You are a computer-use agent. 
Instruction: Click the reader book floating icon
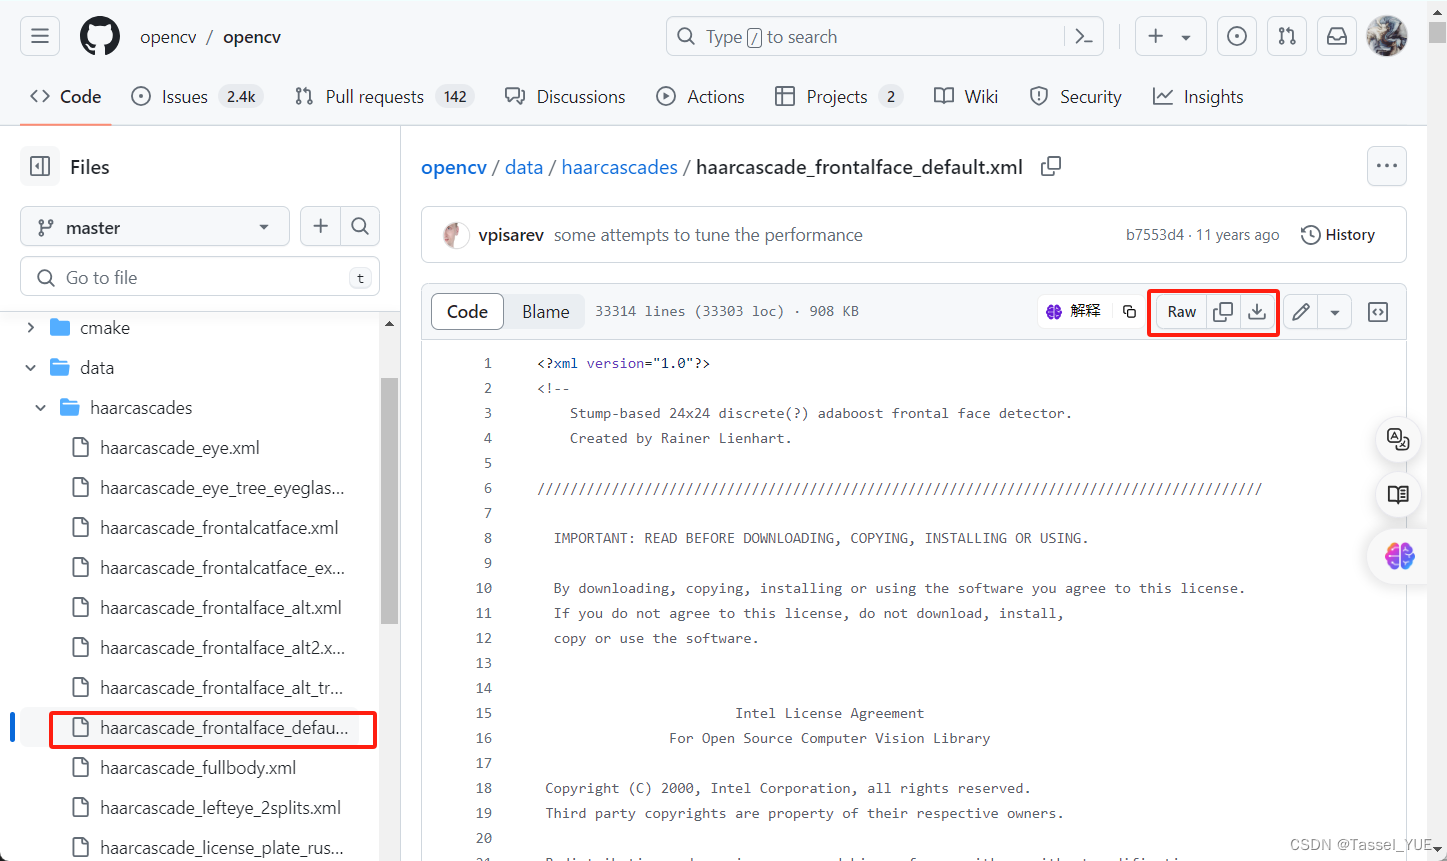click(x=1398, y=495)
